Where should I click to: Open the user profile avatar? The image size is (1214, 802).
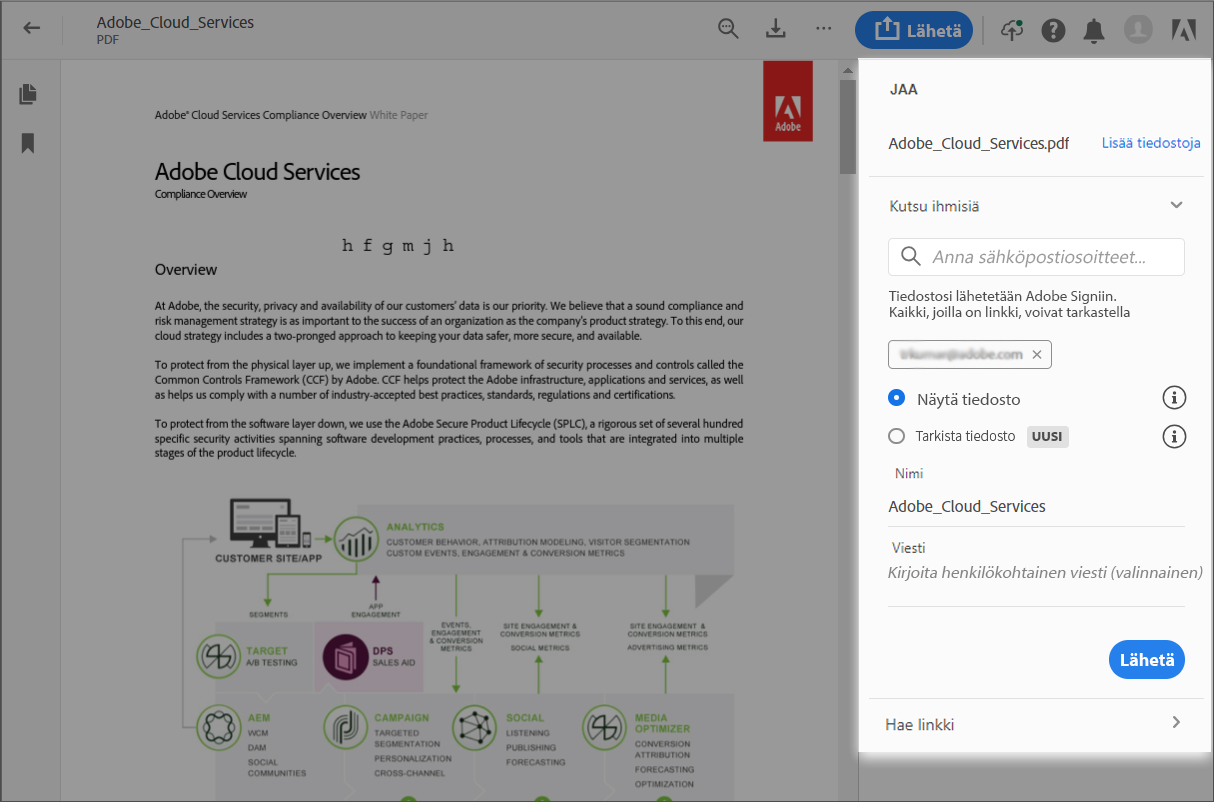1138,30
